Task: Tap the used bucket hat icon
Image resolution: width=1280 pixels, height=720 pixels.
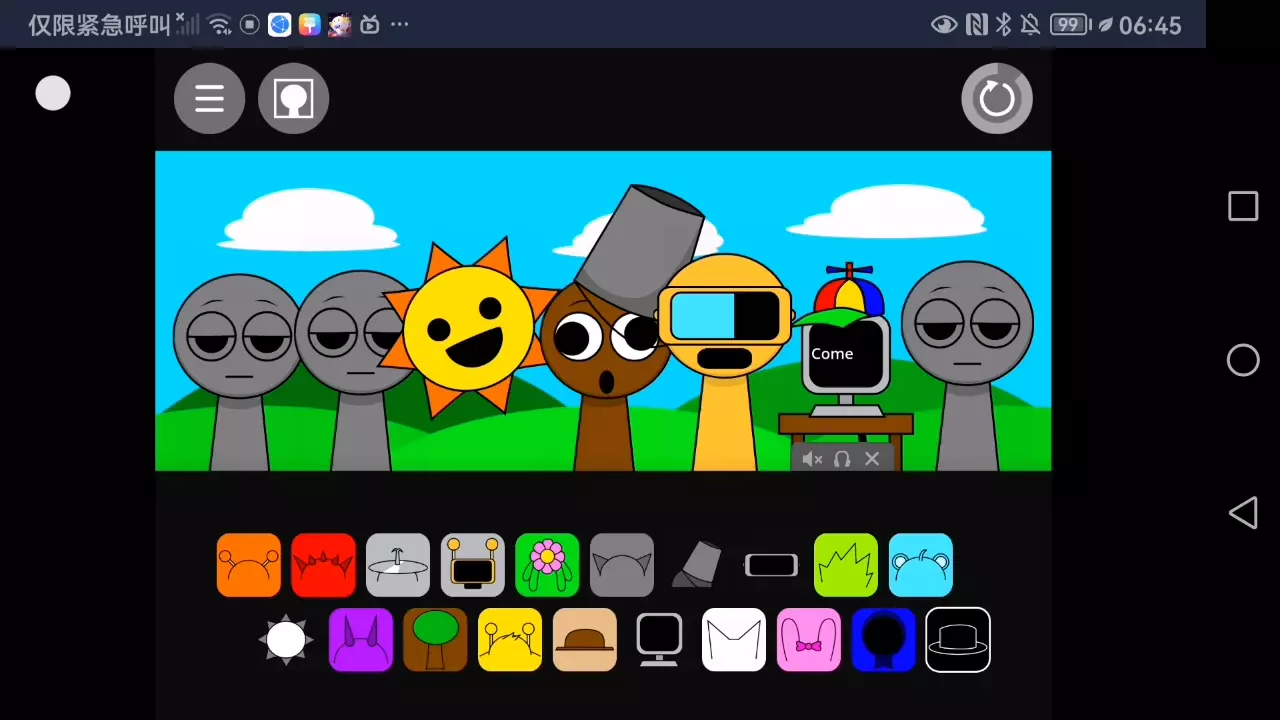Action: click(x=697, y=565)
